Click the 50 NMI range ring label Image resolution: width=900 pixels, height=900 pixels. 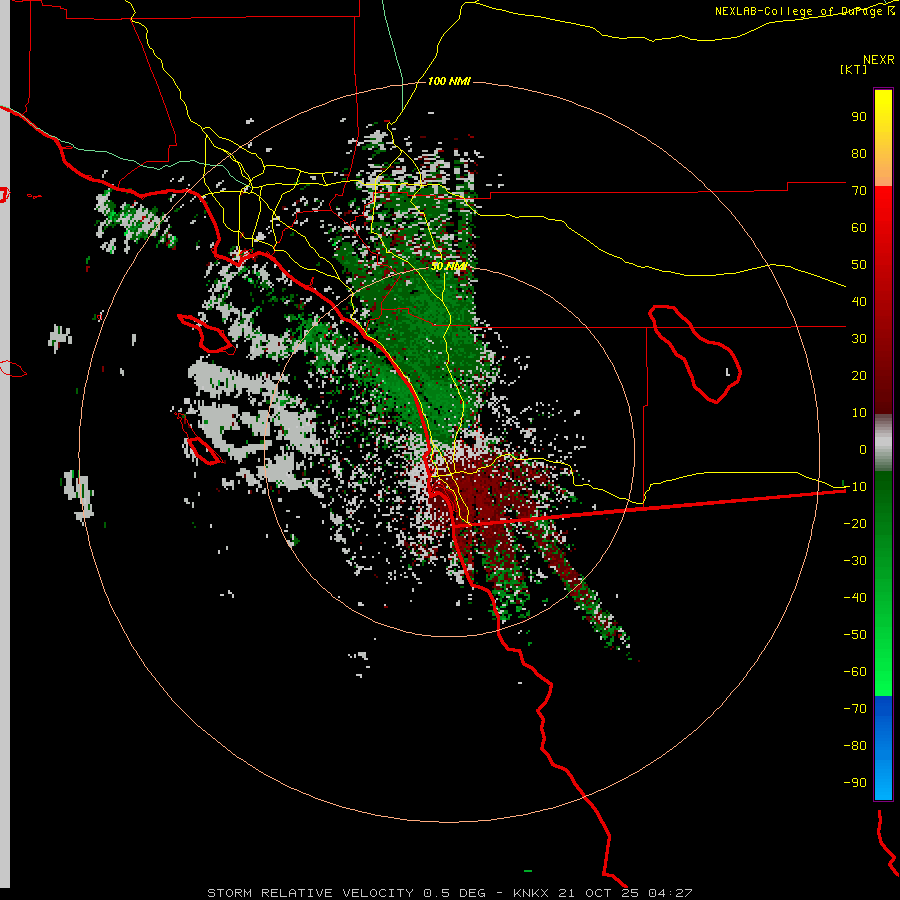pyautogui.click(x=449, y=266)
